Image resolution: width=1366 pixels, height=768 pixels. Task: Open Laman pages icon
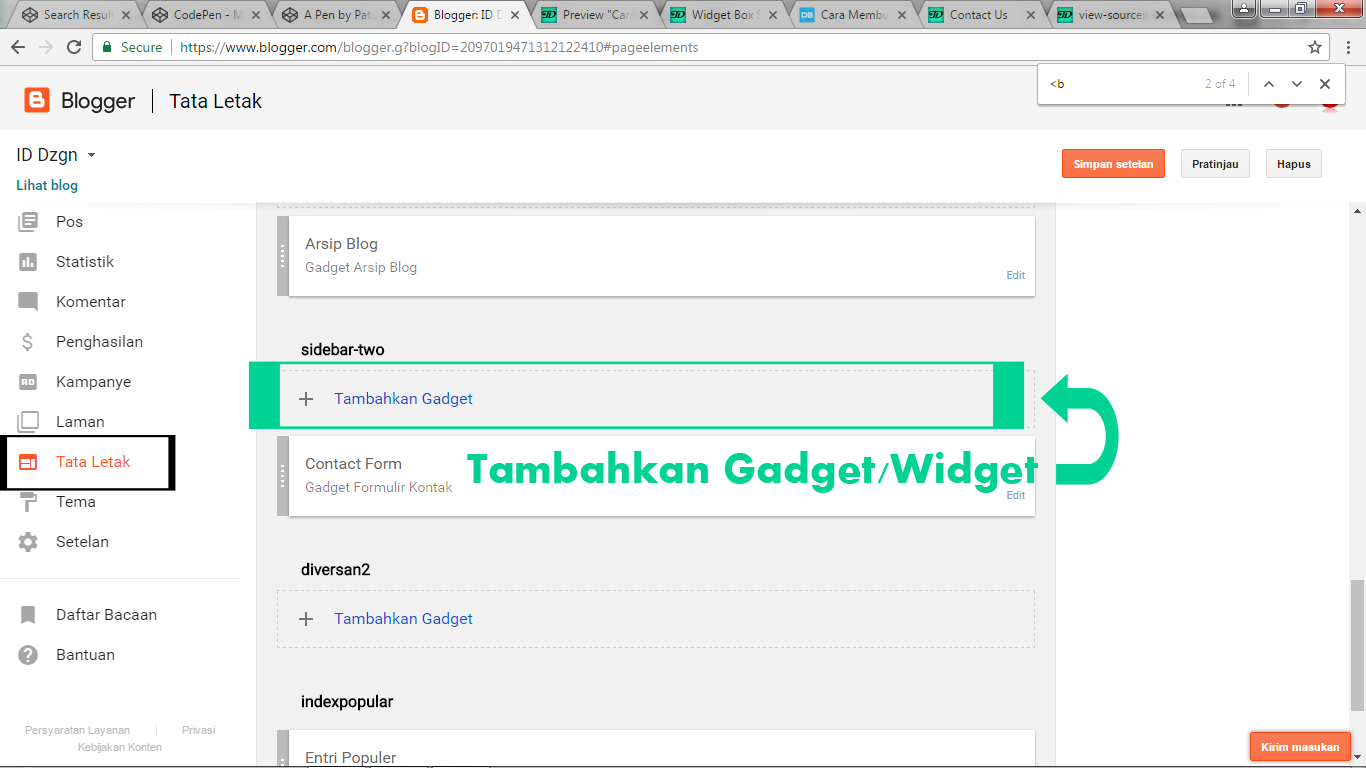(28, 421)
